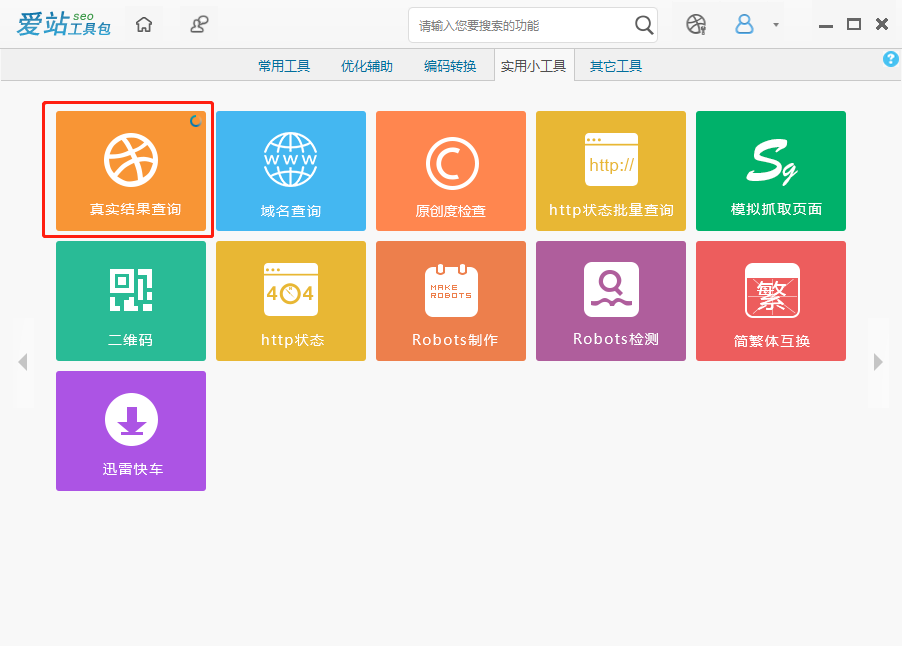The image size is (902, 646).
Task: Switch to the 常用工具 tab
Action: point(283,65)
